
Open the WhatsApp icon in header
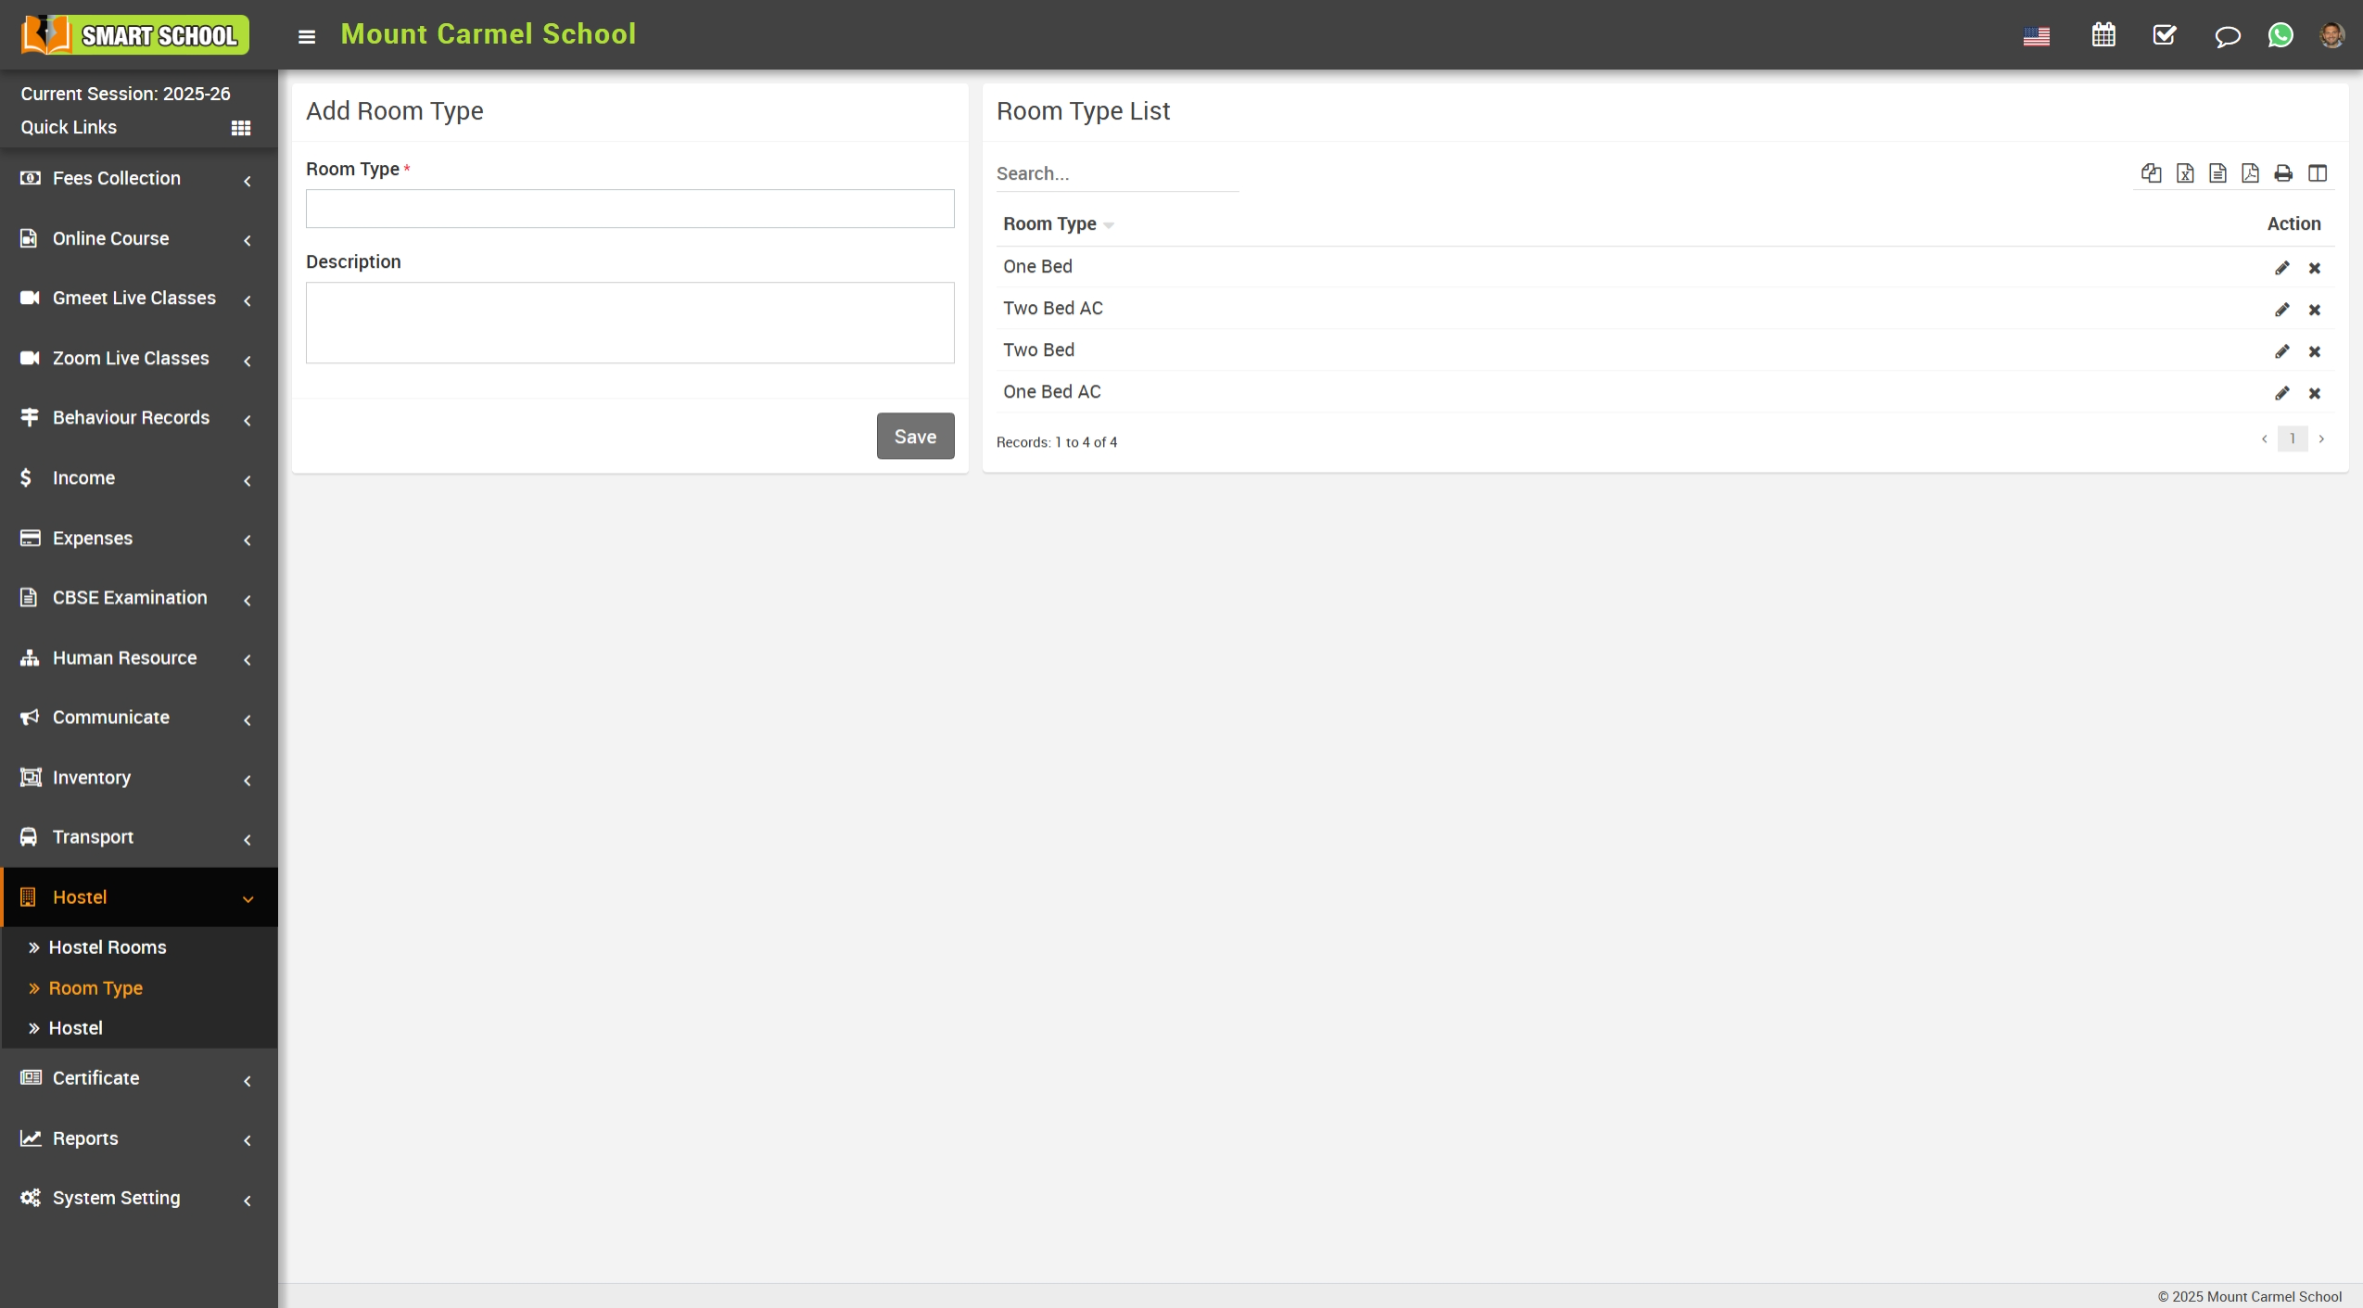(2280, 35)
